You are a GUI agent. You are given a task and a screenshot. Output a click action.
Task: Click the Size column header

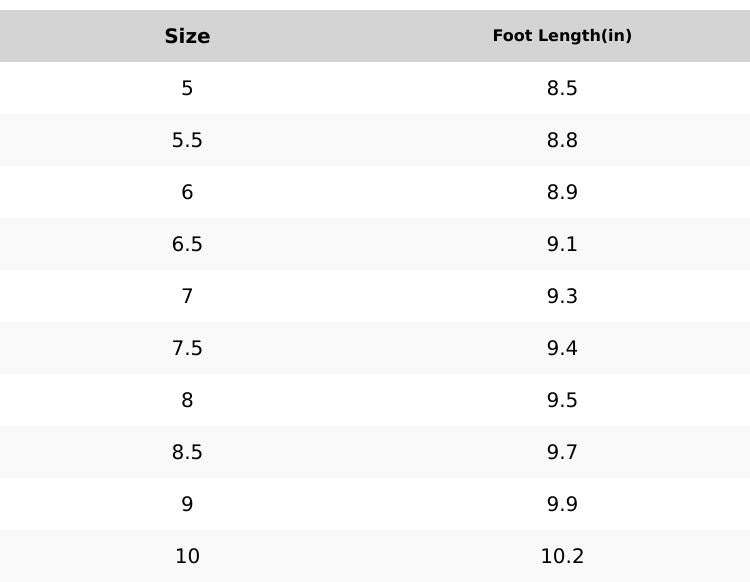click(x=187, y=36)
